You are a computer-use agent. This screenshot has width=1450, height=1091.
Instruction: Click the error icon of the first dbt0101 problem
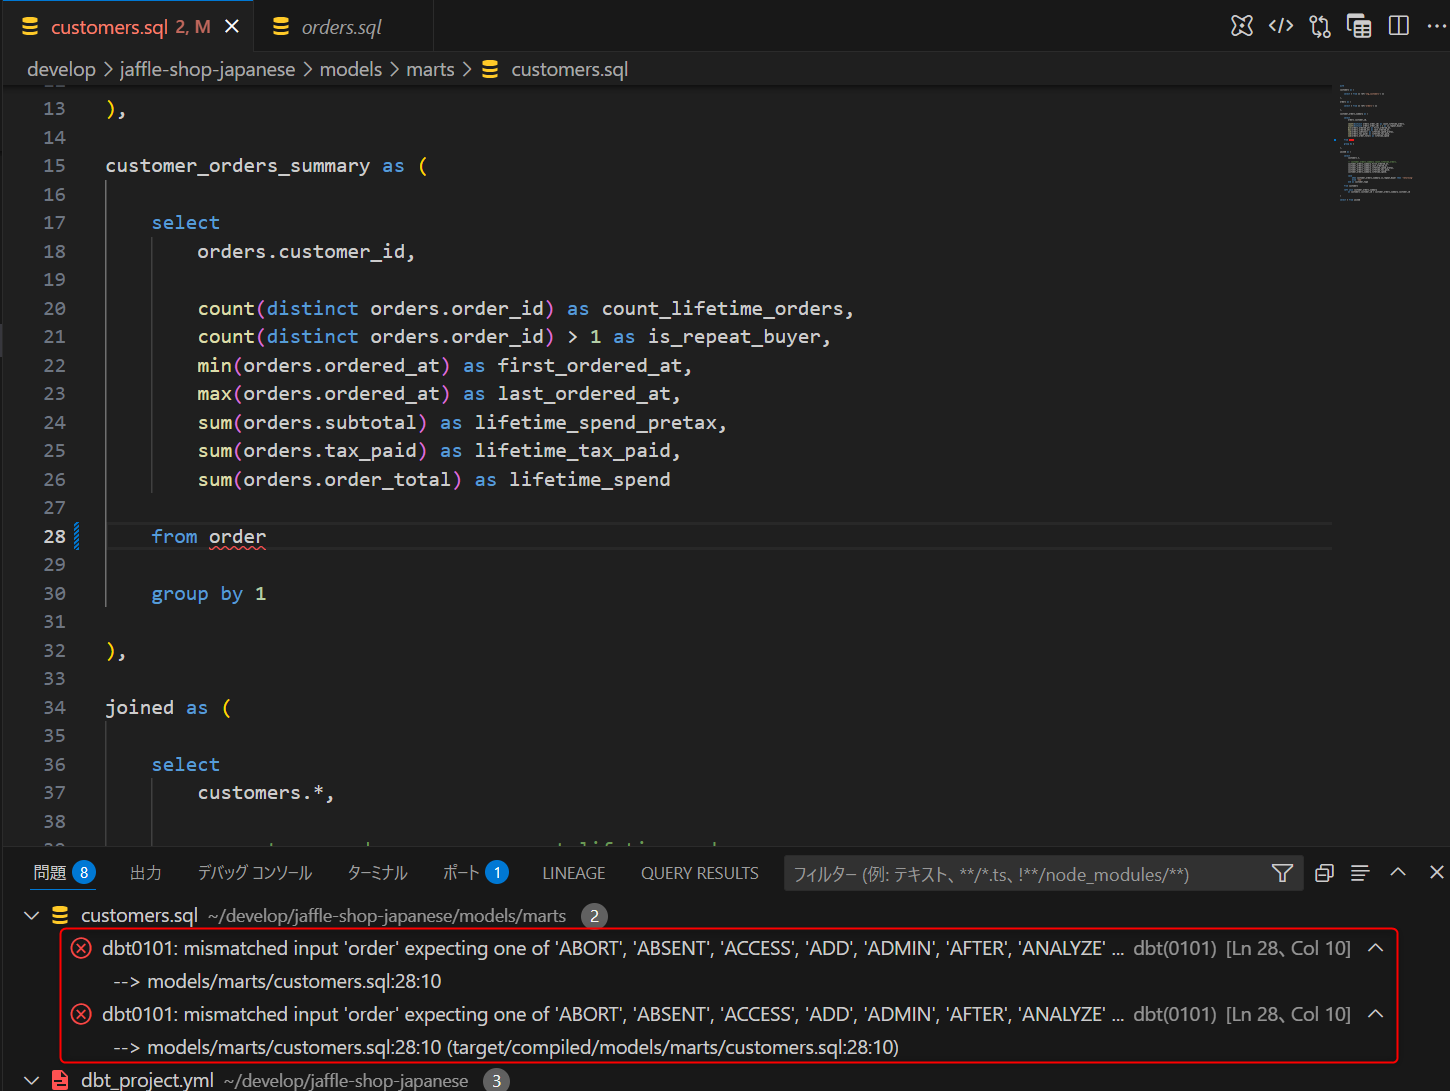82,948
